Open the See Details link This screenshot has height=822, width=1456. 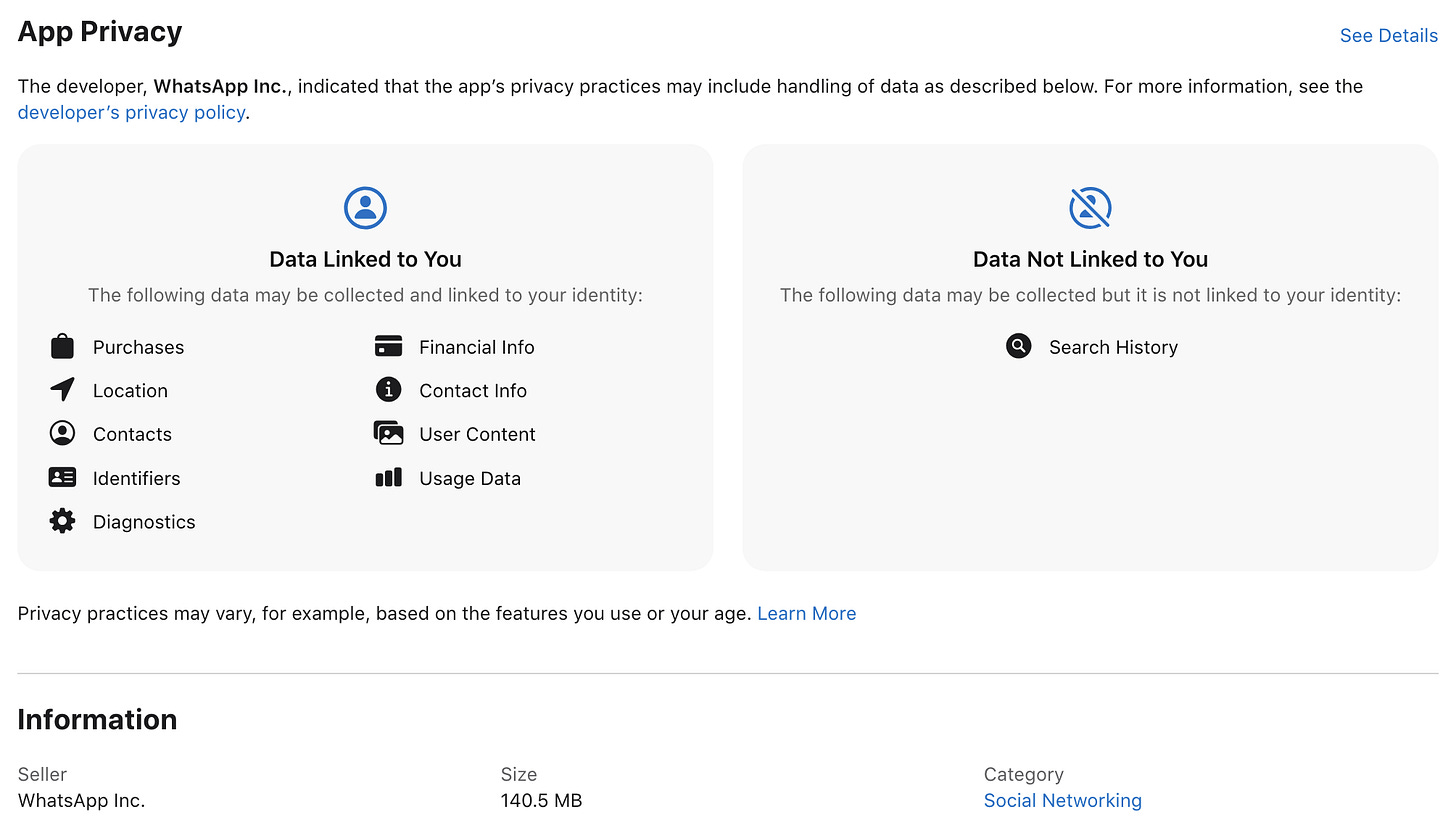1388,35
